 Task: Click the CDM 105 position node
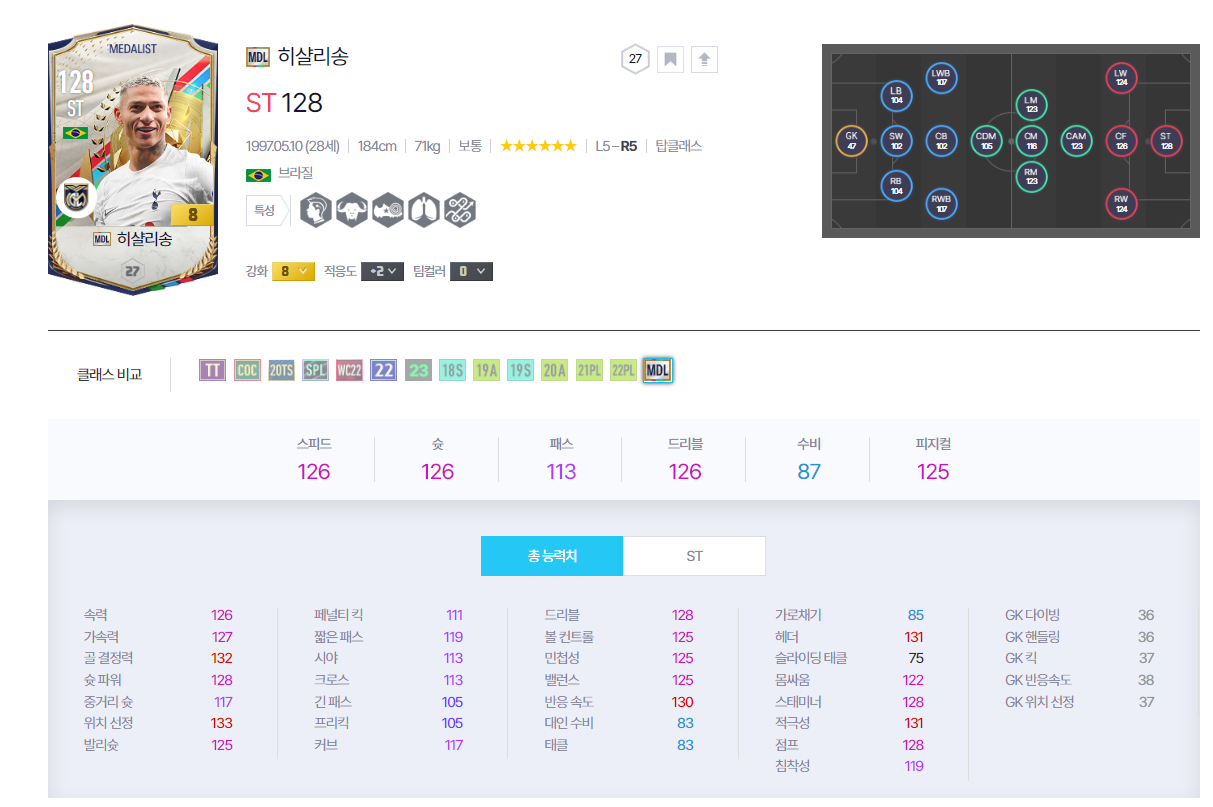986,141
